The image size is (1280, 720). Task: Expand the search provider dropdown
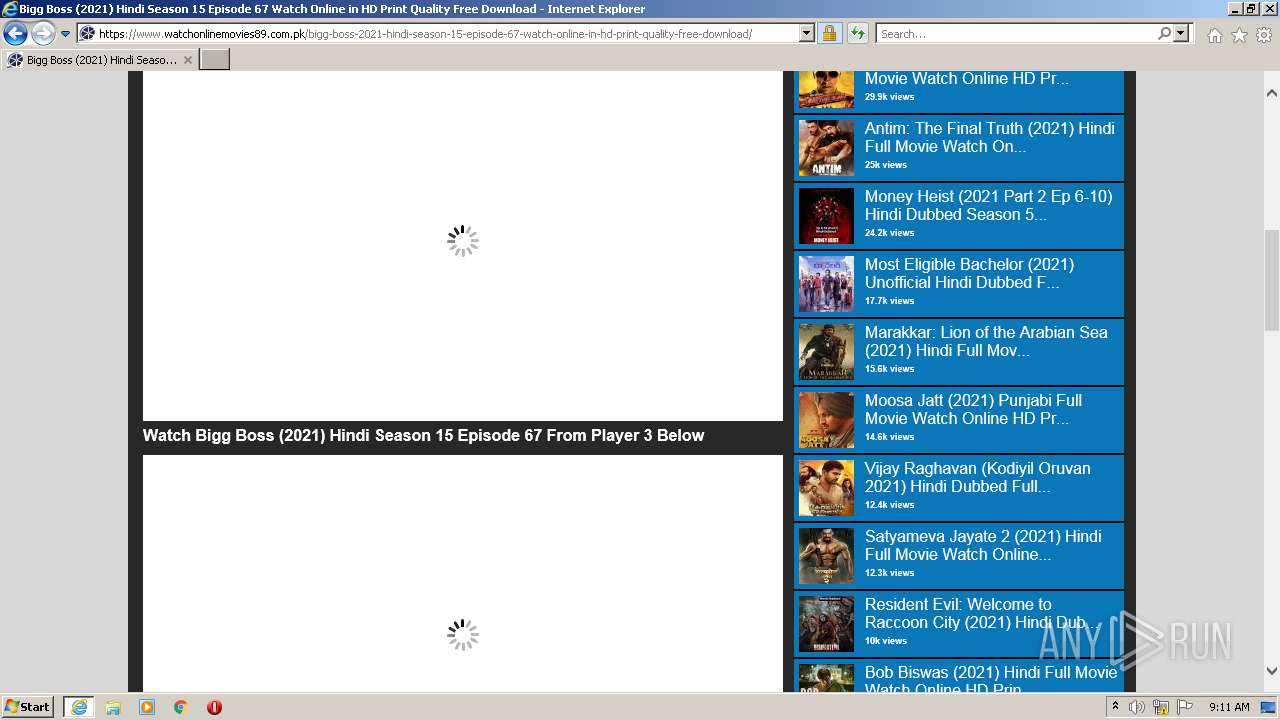click(x=1182, y=34)
